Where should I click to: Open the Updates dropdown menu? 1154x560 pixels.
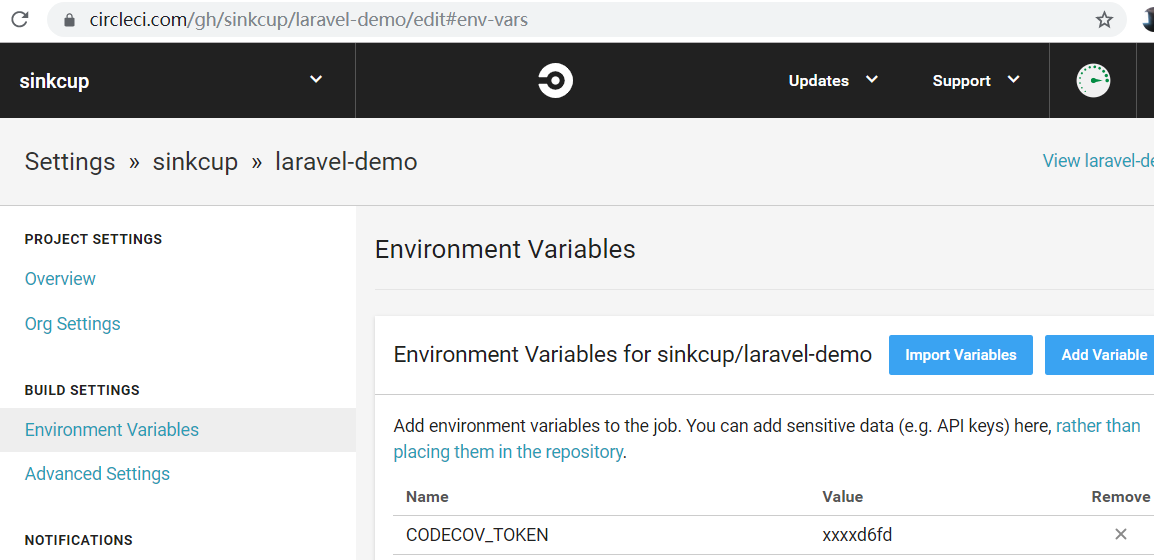(833, 81)
